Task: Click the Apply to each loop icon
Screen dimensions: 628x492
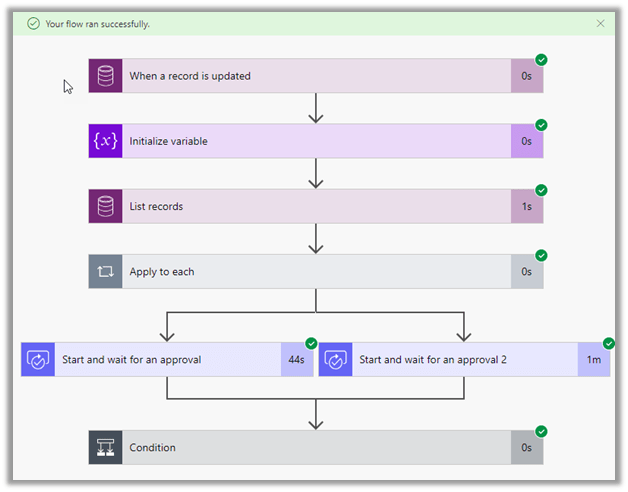Action: pyautogui.click(x=105, y=272)
